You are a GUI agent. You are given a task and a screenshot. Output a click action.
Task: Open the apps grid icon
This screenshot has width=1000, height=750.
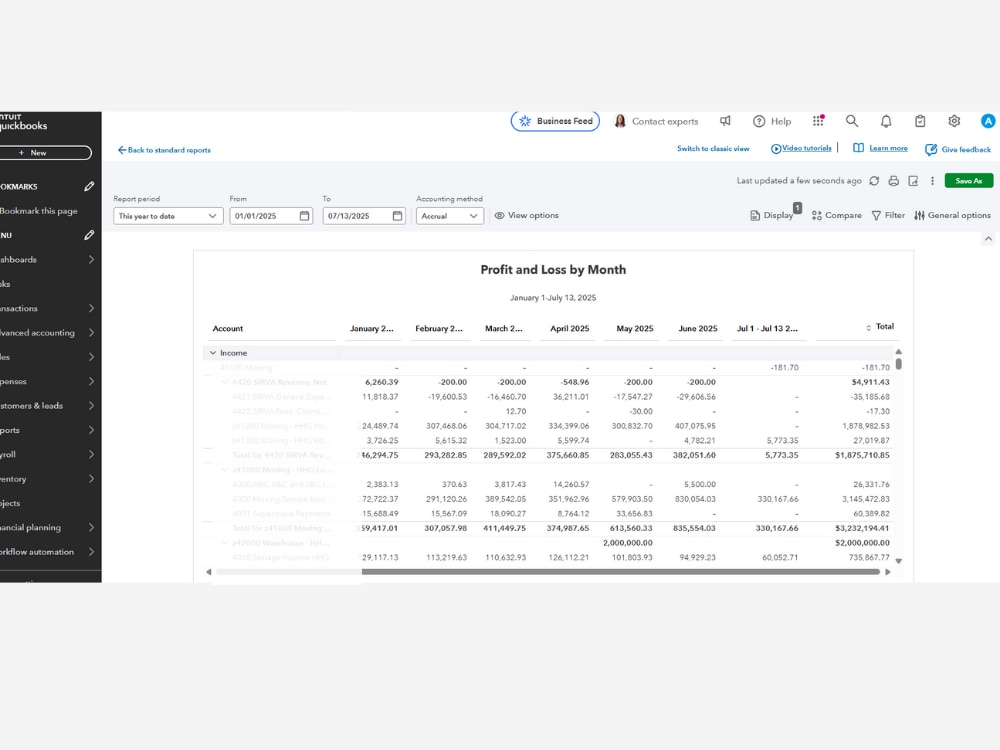(818, 121)
